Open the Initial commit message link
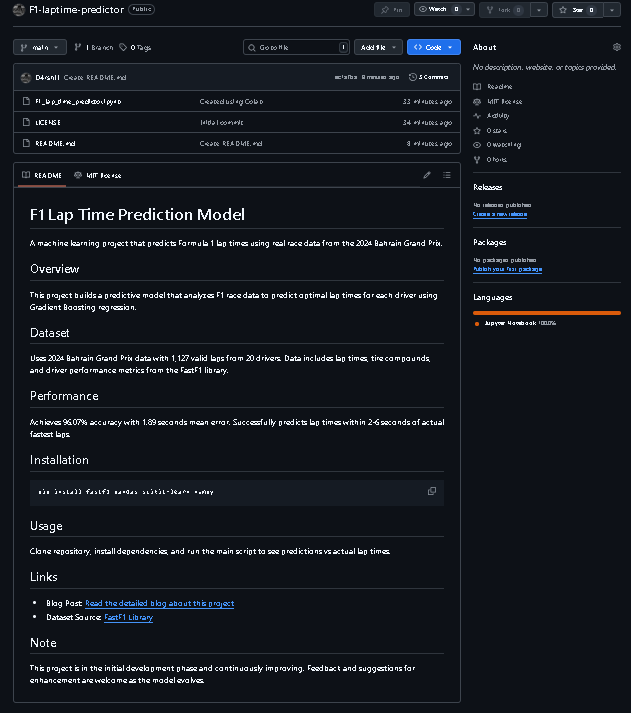This screenshot has width=631, height=713. click(221, 122)
